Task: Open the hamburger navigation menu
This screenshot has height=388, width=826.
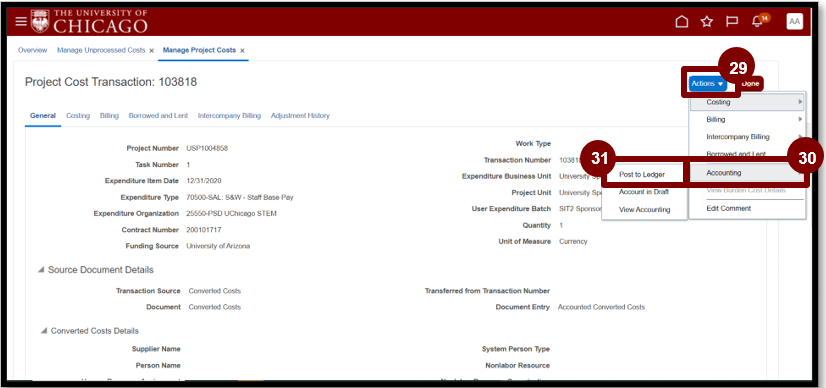Action: 21,22
